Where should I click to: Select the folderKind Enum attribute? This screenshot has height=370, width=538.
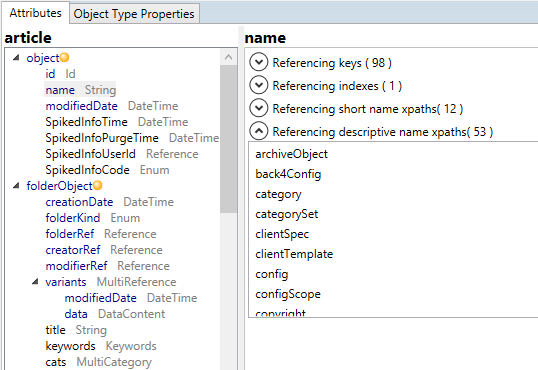point(93,218)
